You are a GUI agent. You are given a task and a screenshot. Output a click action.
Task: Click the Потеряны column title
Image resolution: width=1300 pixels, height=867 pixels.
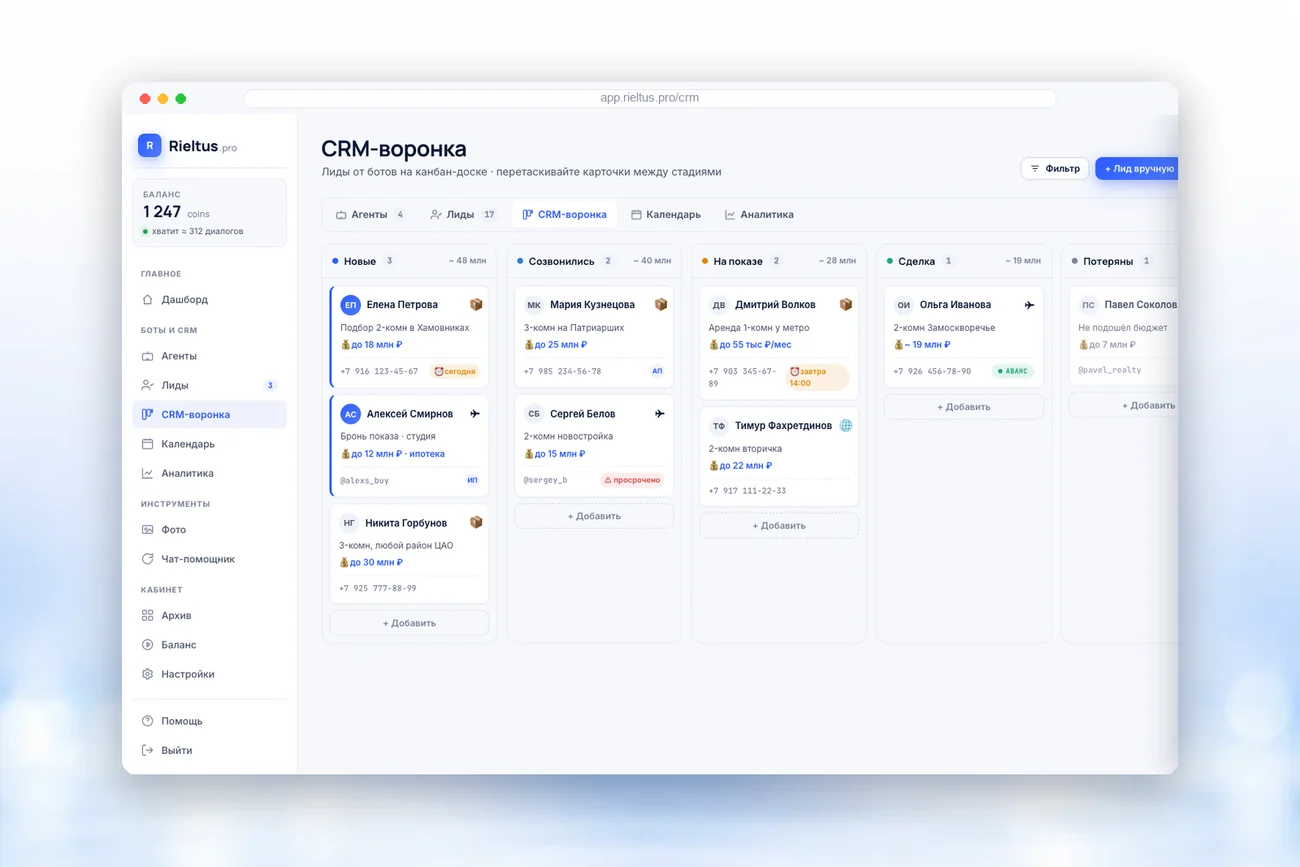point(1108,261)
